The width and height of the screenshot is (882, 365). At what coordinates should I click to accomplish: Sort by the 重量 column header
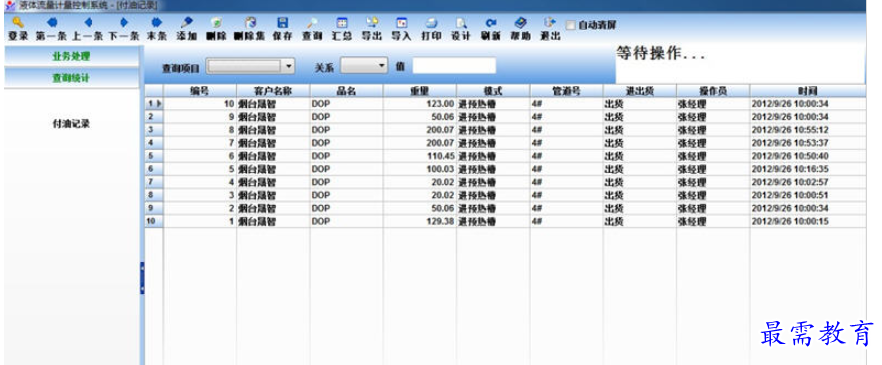(x=420, y=91)
